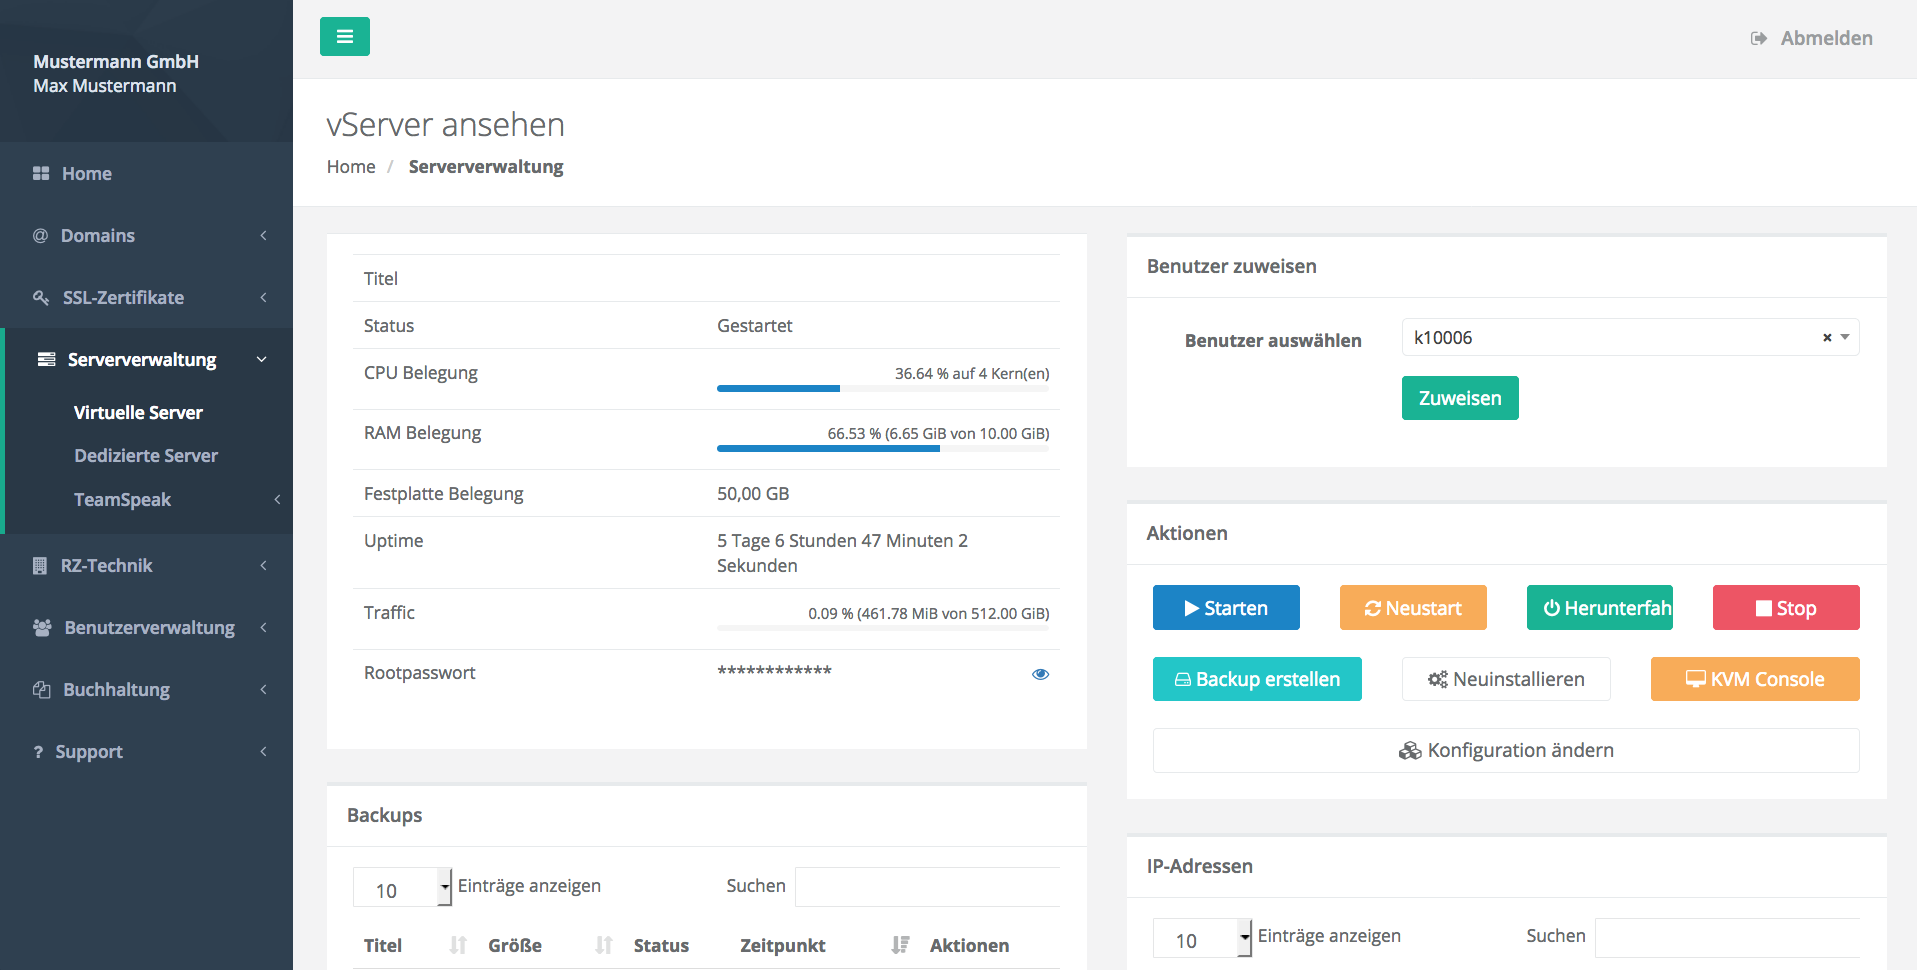Image resolution: width=1917 pixels, height=970 pixels.
Task: Select Support in the sidebar
Action: 89,751
